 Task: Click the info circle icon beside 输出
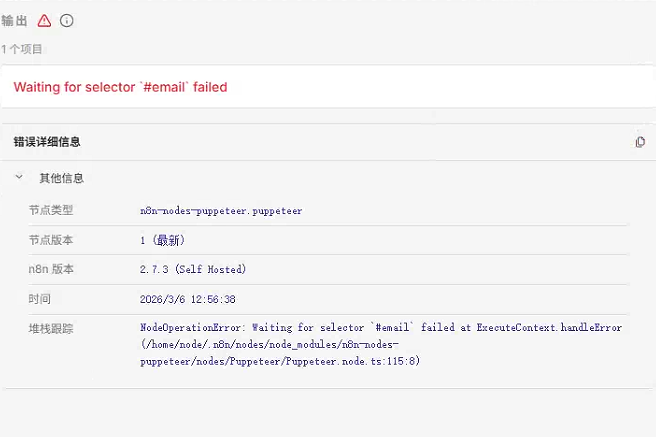click(67, 20)
